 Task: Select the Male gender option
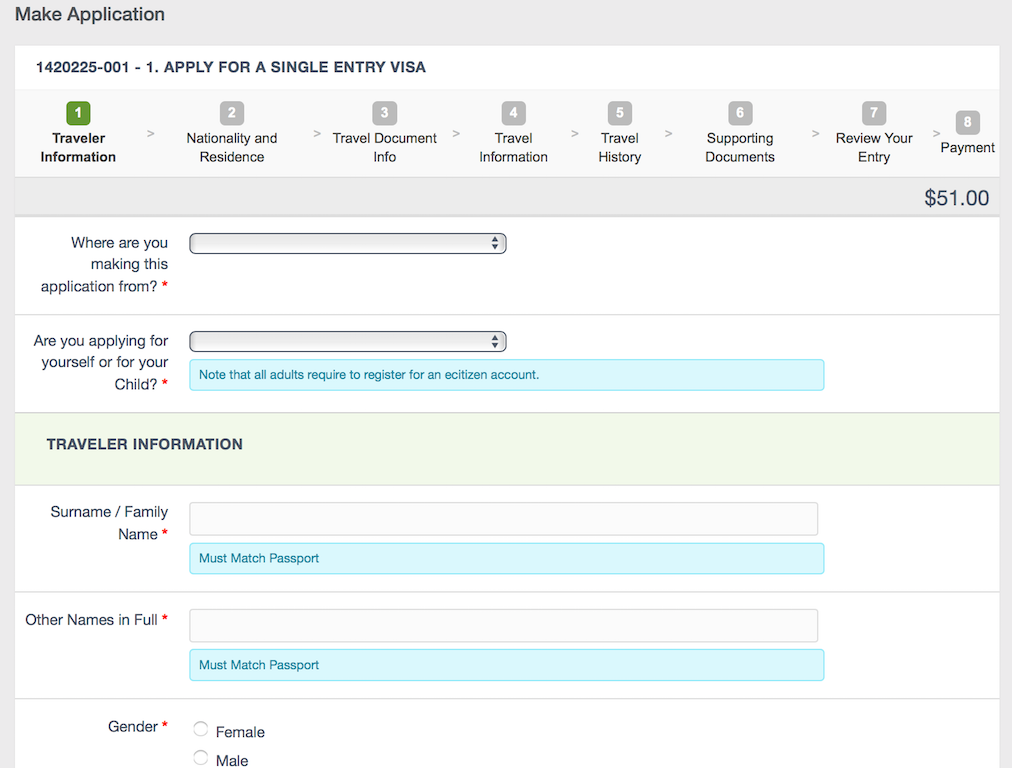(201, 758)
